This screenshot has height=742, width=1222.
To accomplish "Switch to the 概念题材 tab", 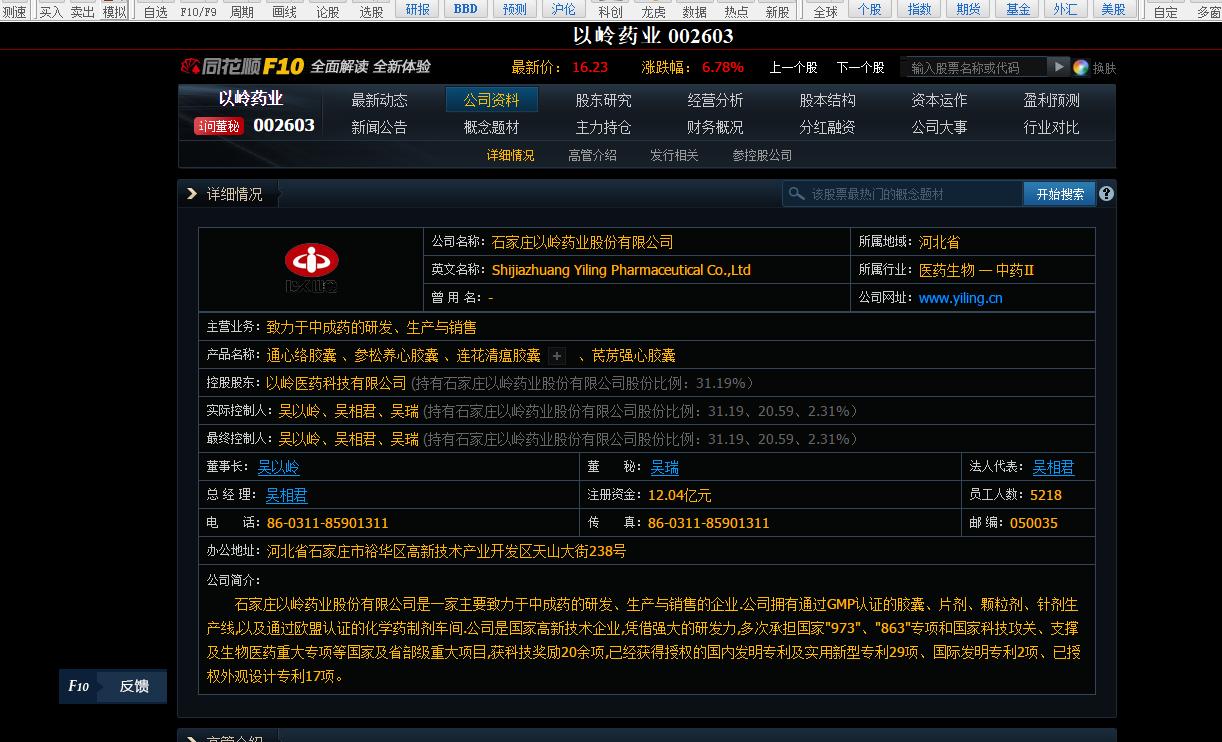I will (492, 127).
